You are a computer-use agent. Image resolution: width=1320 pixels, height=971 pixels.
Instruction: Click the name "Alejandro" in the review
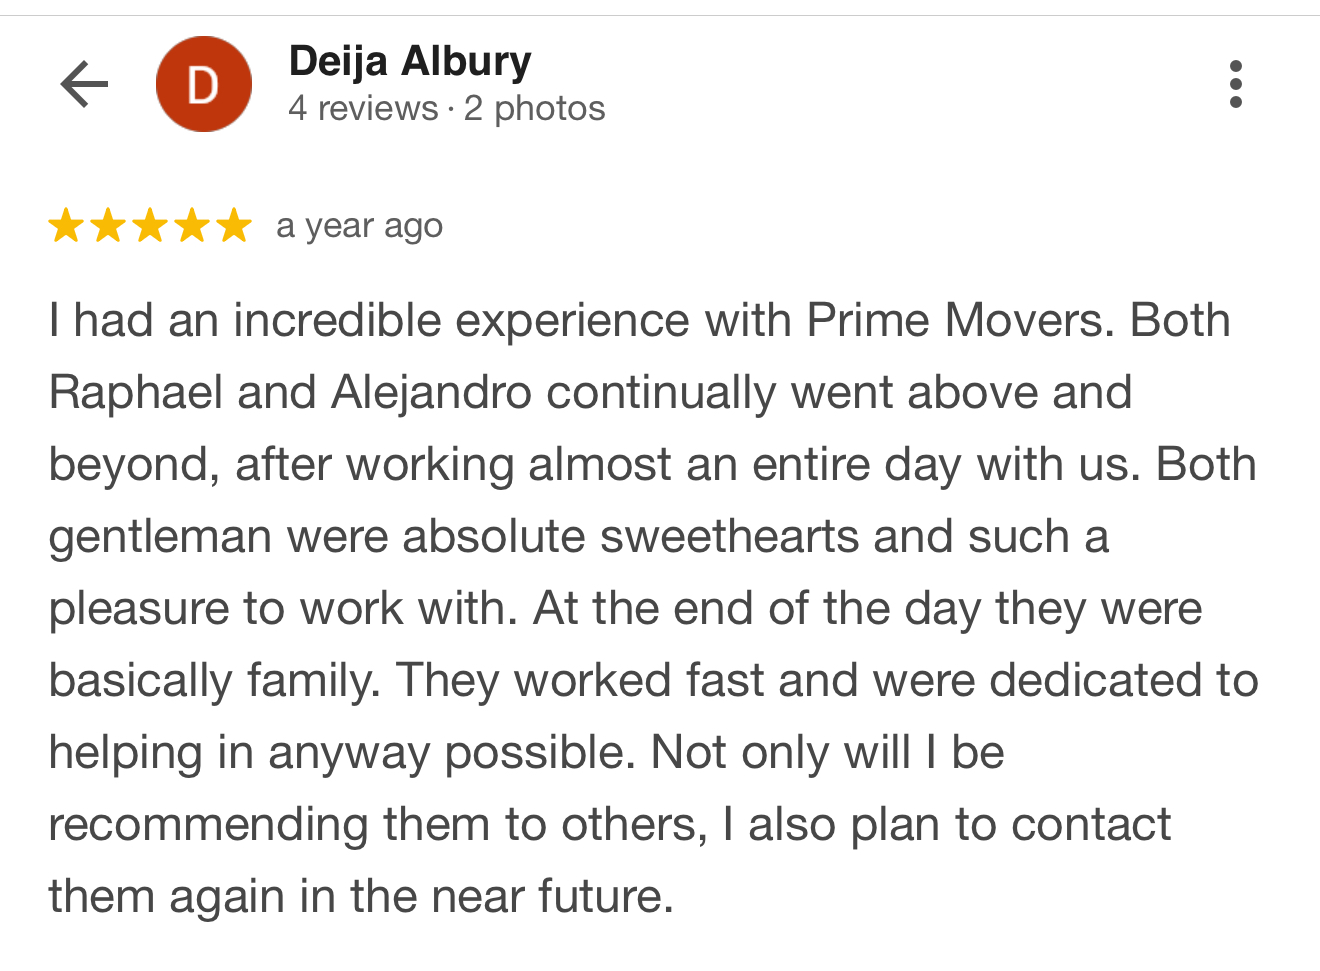coord(431,393)
